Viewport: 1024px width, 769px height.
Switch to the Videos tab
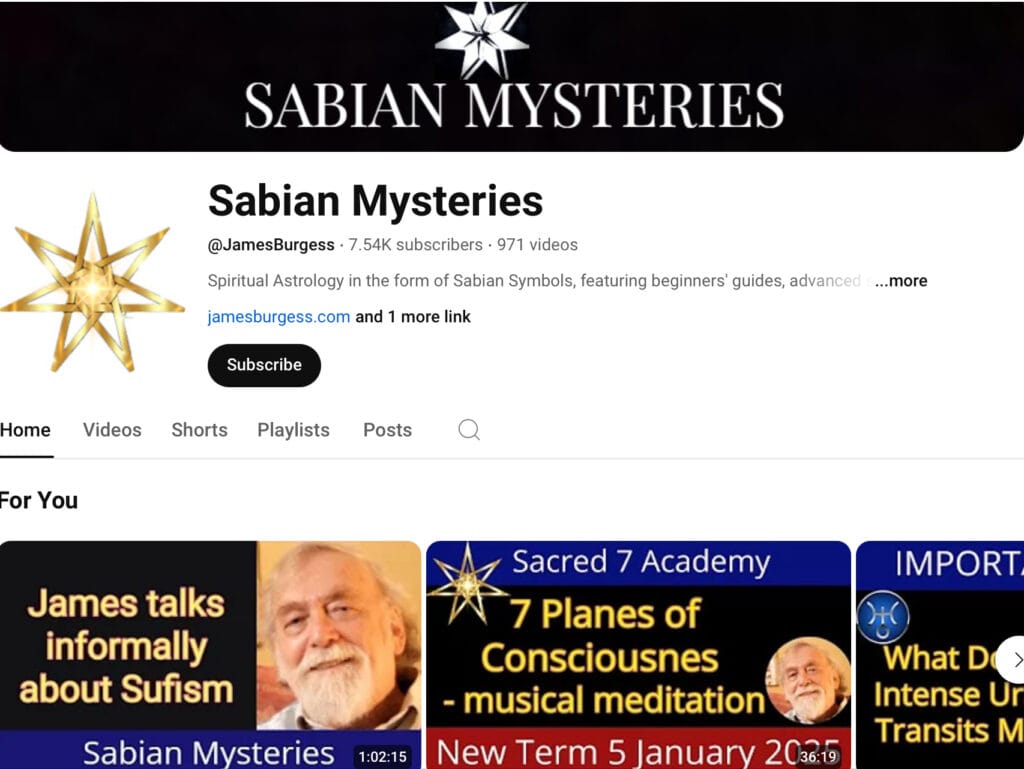pyautogui.click(x=112, y=430)
